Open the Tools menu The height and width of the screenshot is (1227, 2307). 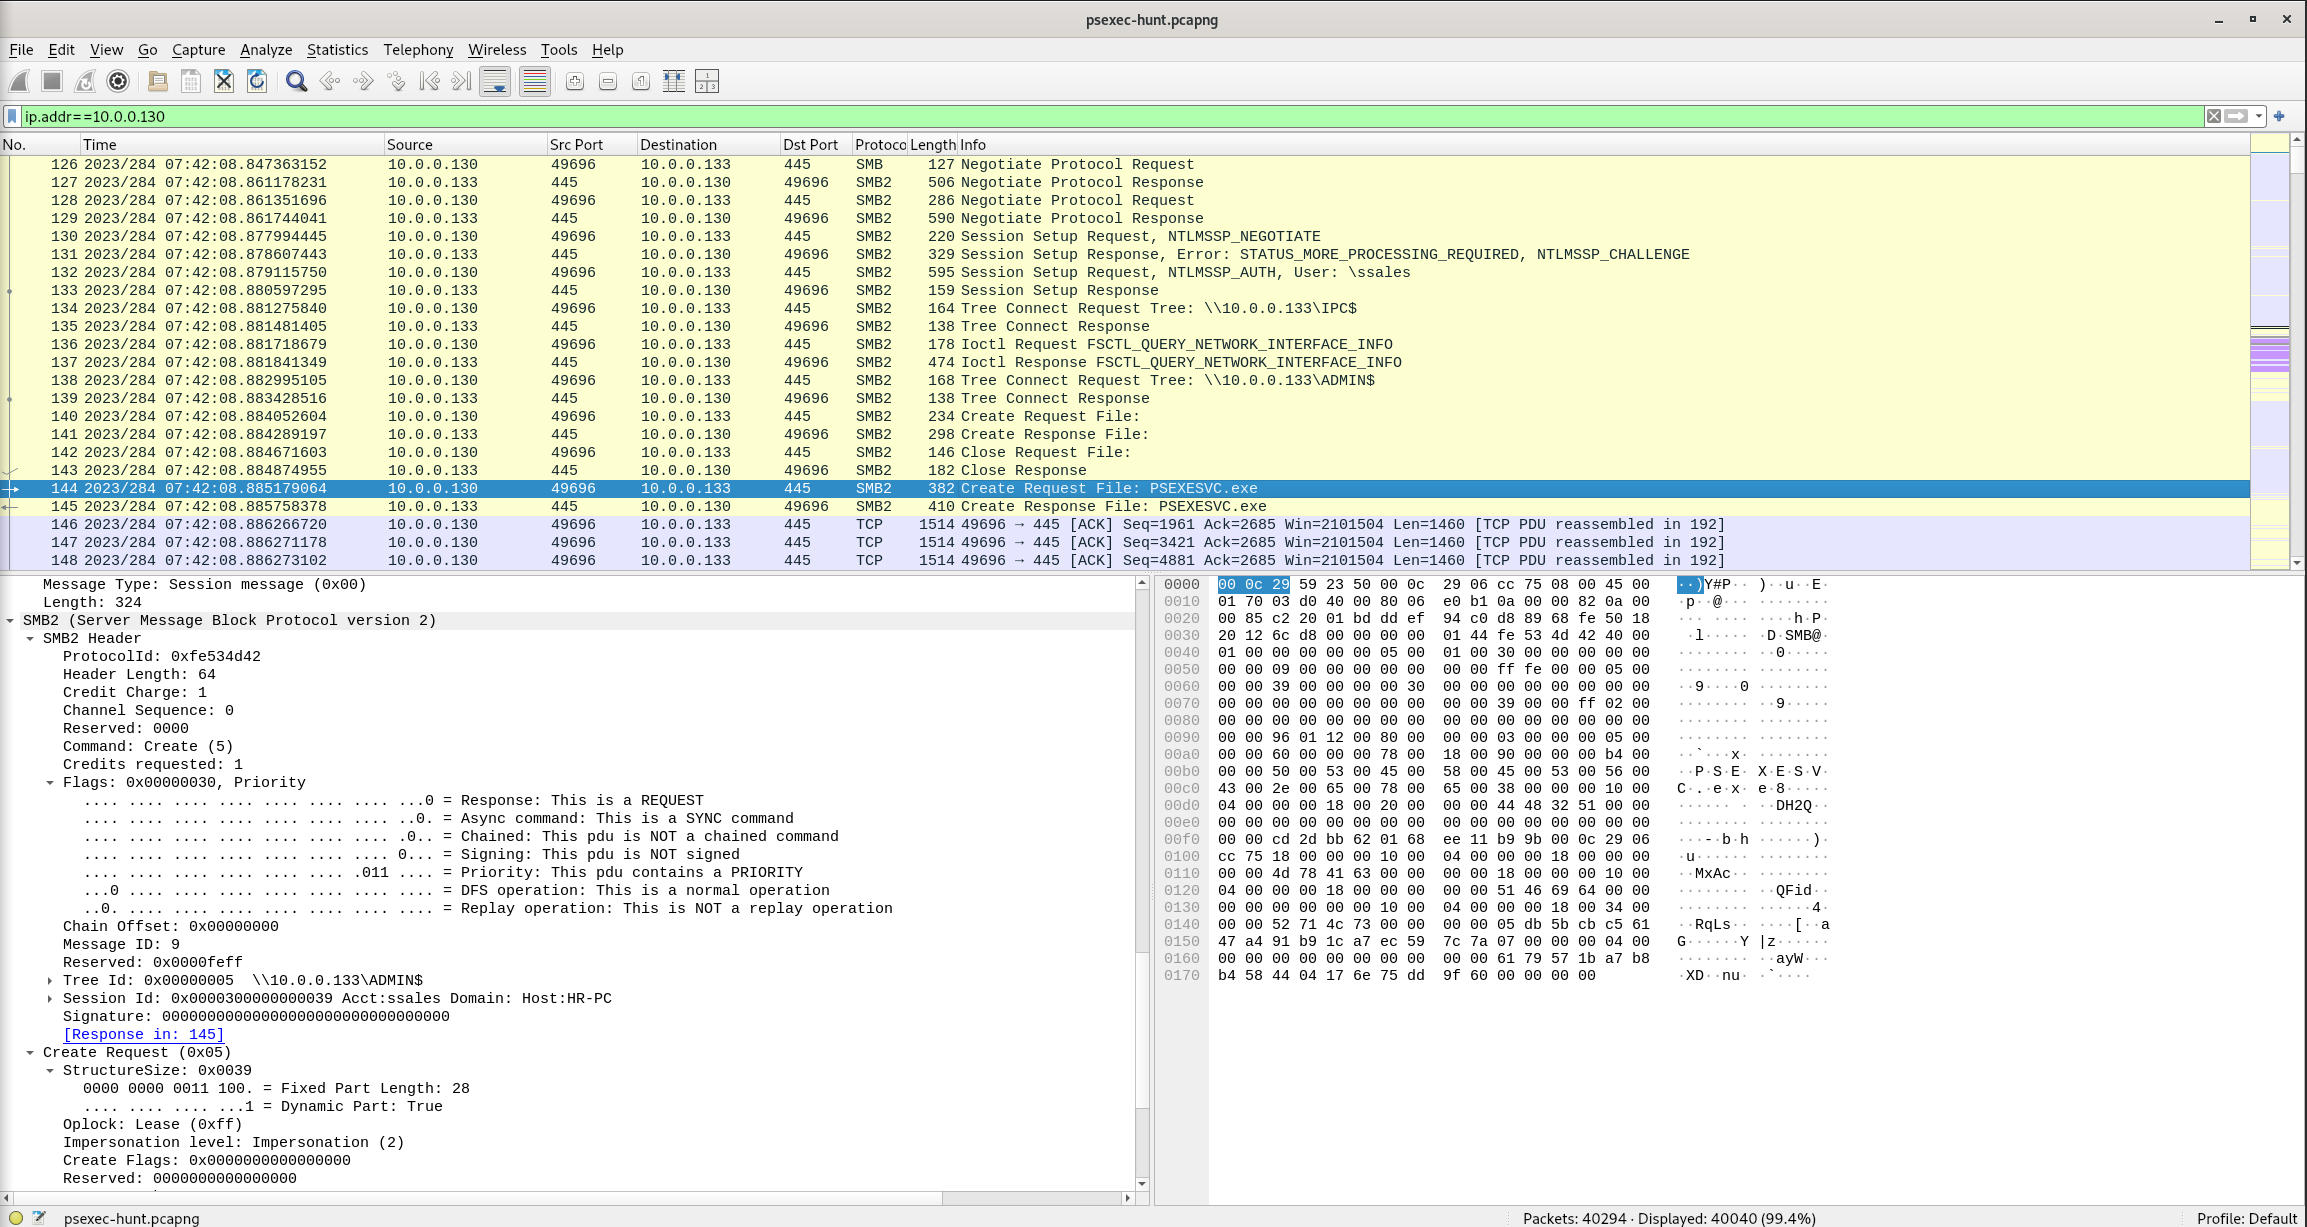tap(559, 50)
